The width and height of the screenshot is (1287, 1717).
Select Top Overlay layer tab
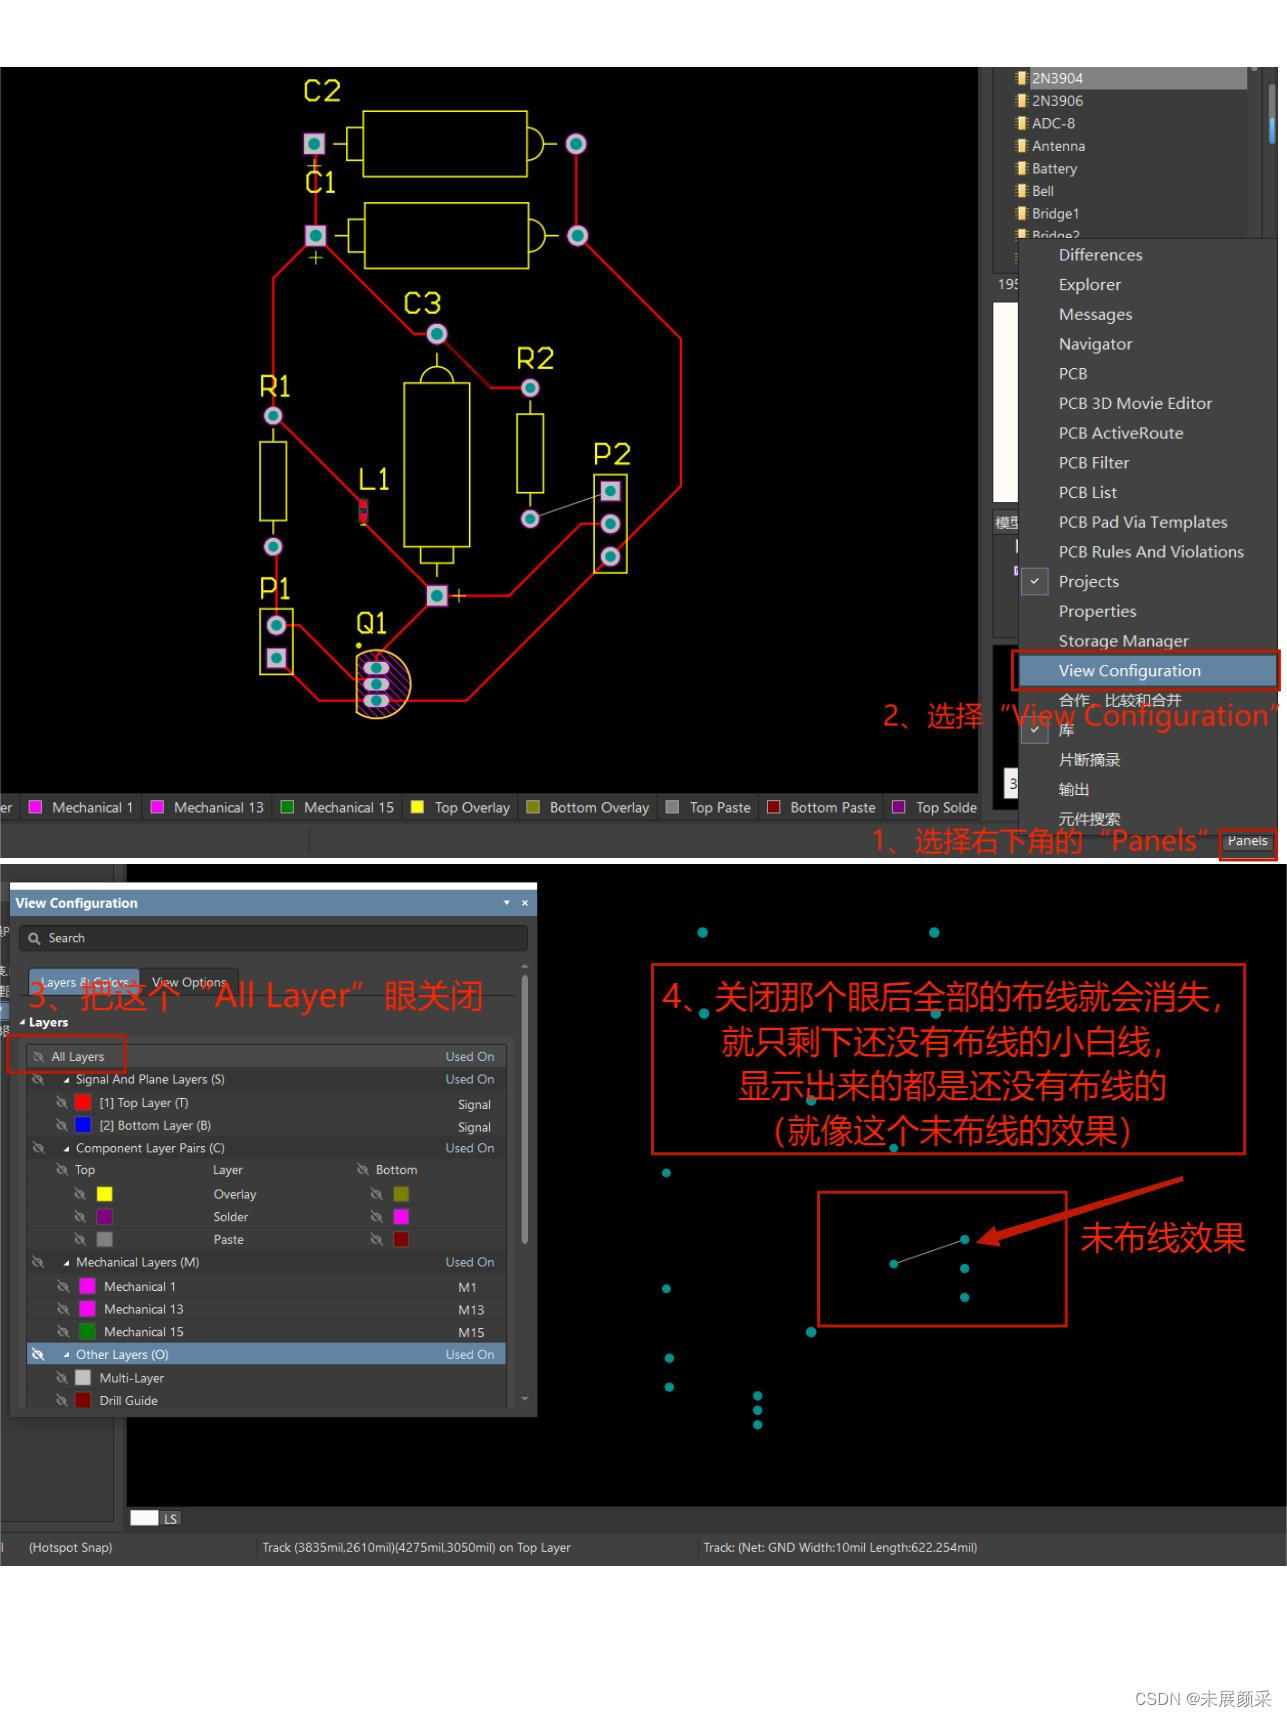[x=463, y=808]
